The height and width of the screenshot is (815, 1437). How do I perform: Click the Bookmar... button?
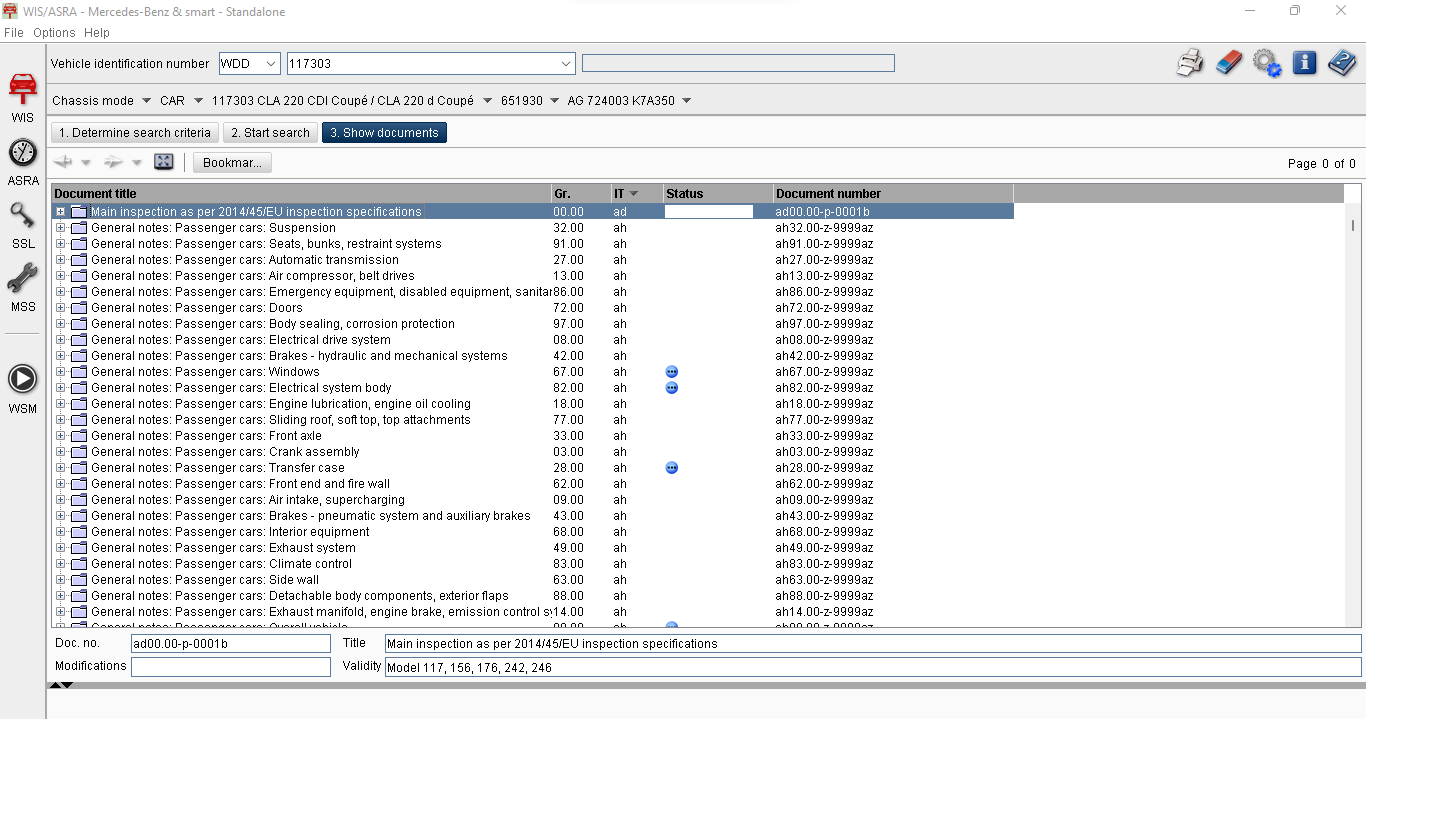(232, 163)
